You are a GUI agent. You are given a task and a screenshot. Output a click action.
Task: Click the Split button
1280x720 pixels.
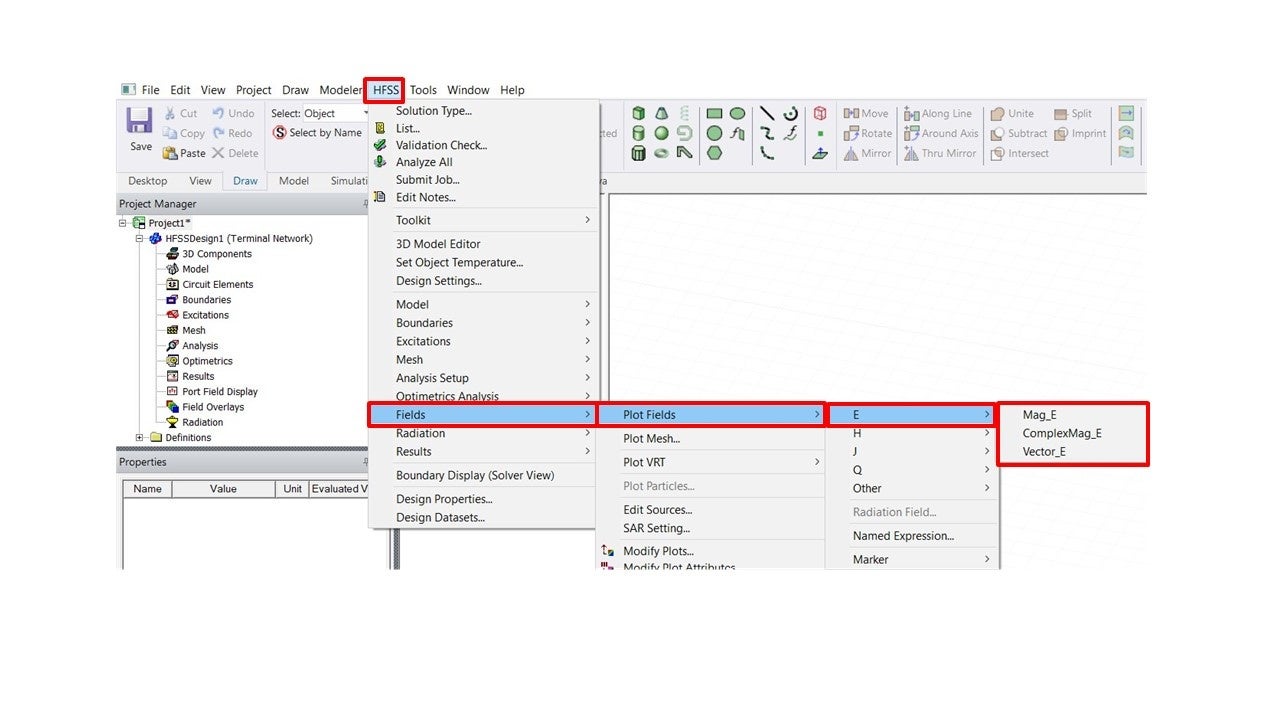pyautogui.click(x=1073, y=114)
